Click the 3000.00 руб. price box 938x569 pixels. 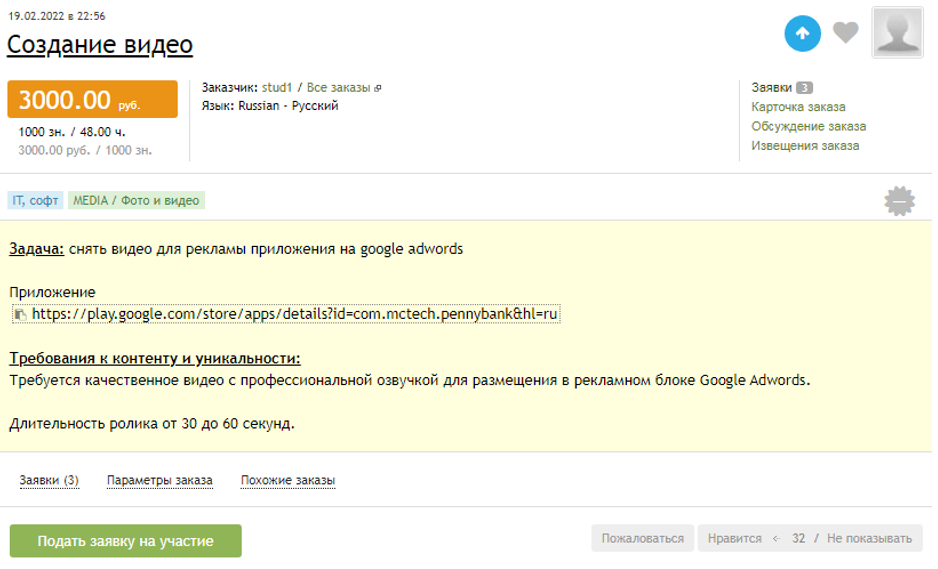click(92, 99)
